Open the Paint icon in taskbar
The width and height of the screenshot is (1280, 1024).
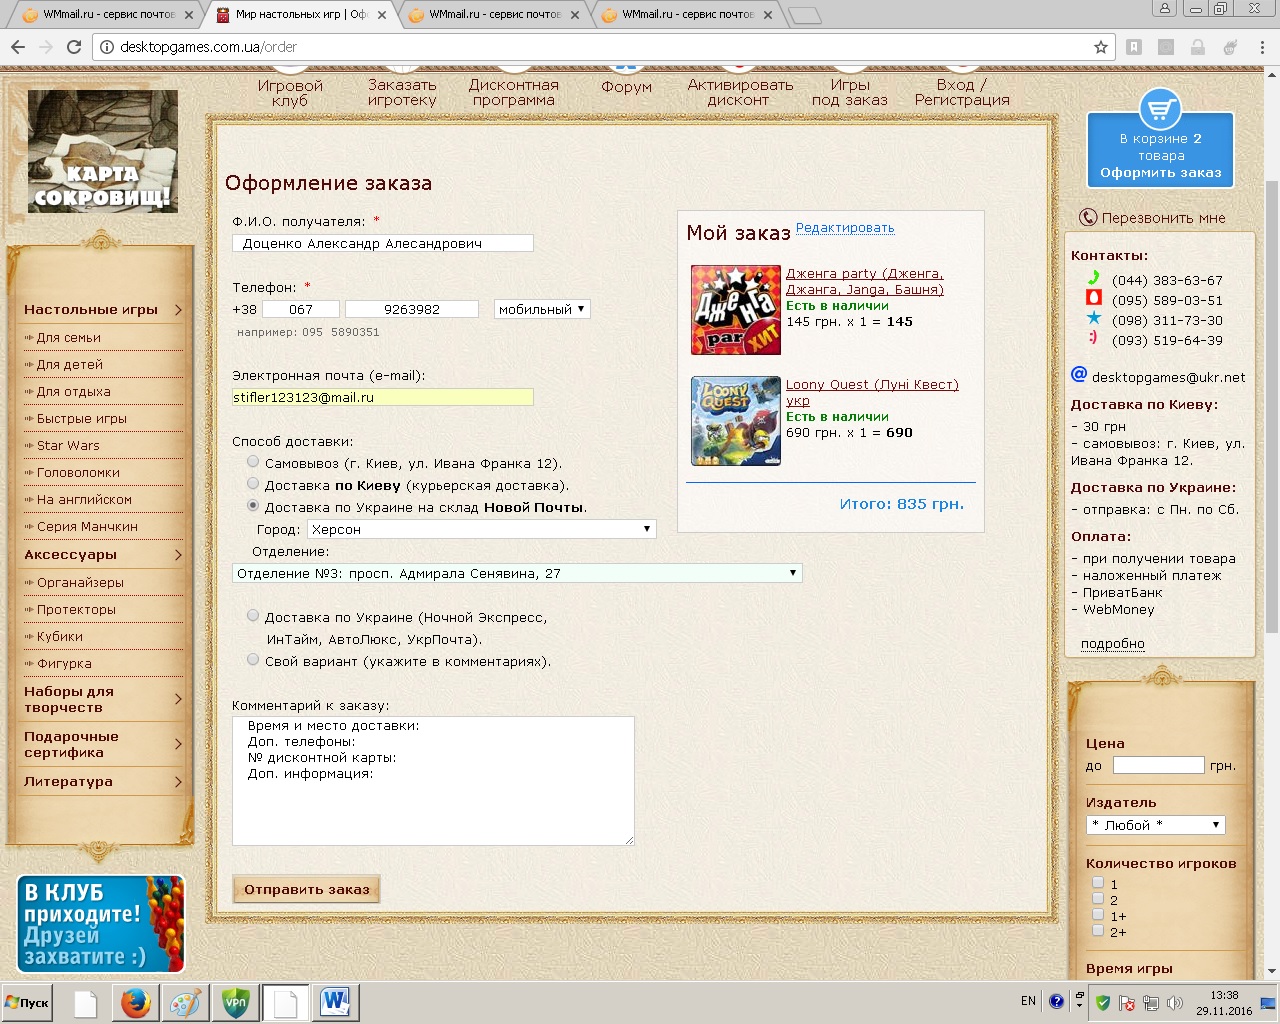(186, 1002)
